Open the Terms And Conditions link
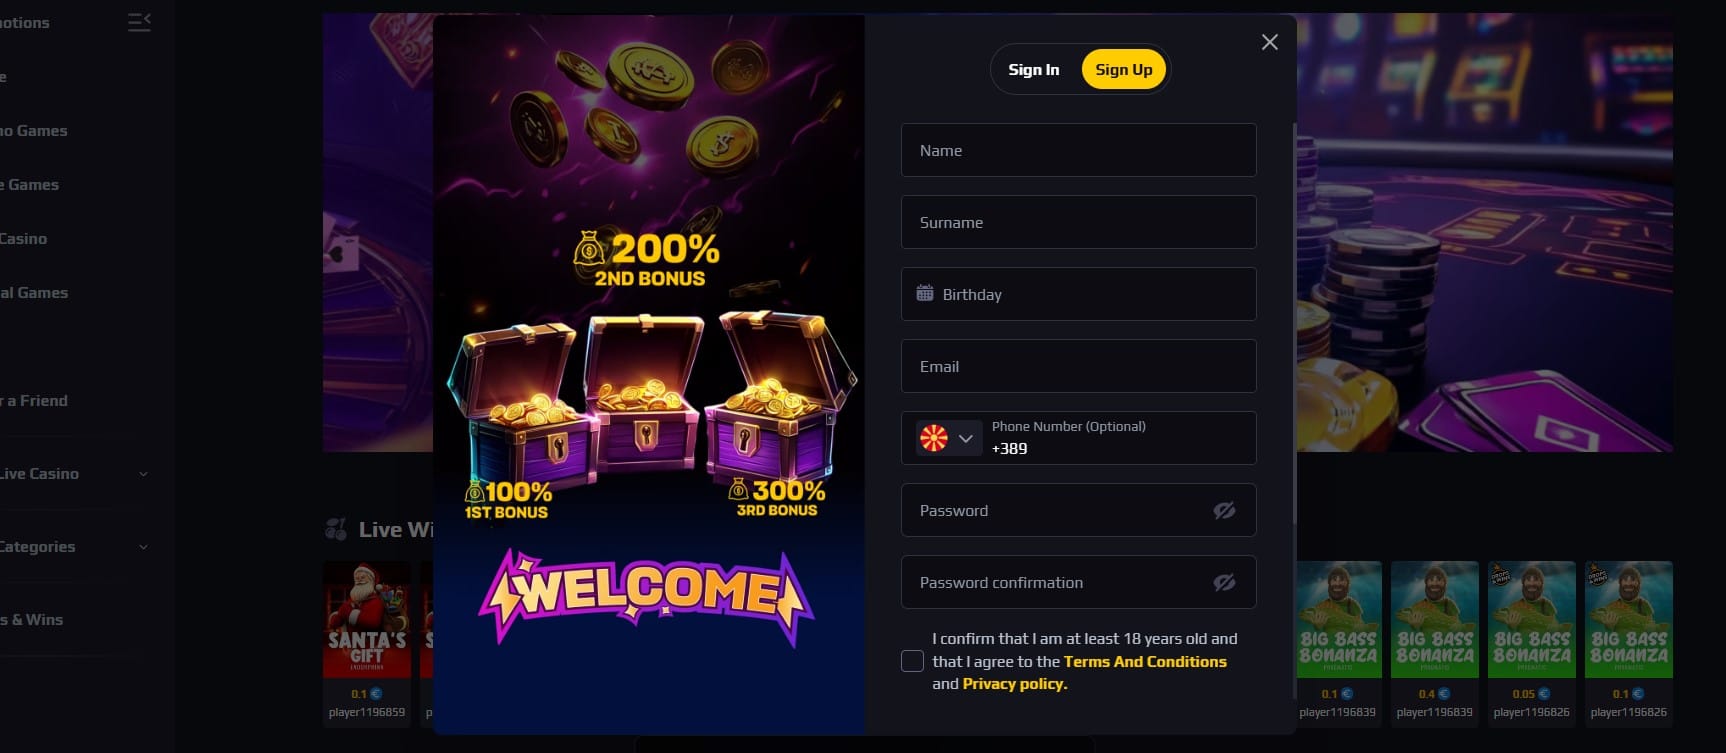 pyautogui.click(x=1145, y=662)
